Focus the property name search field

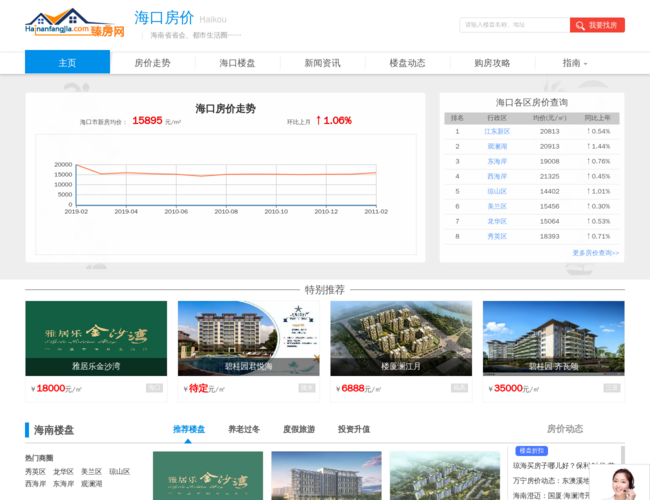(514, 25)
